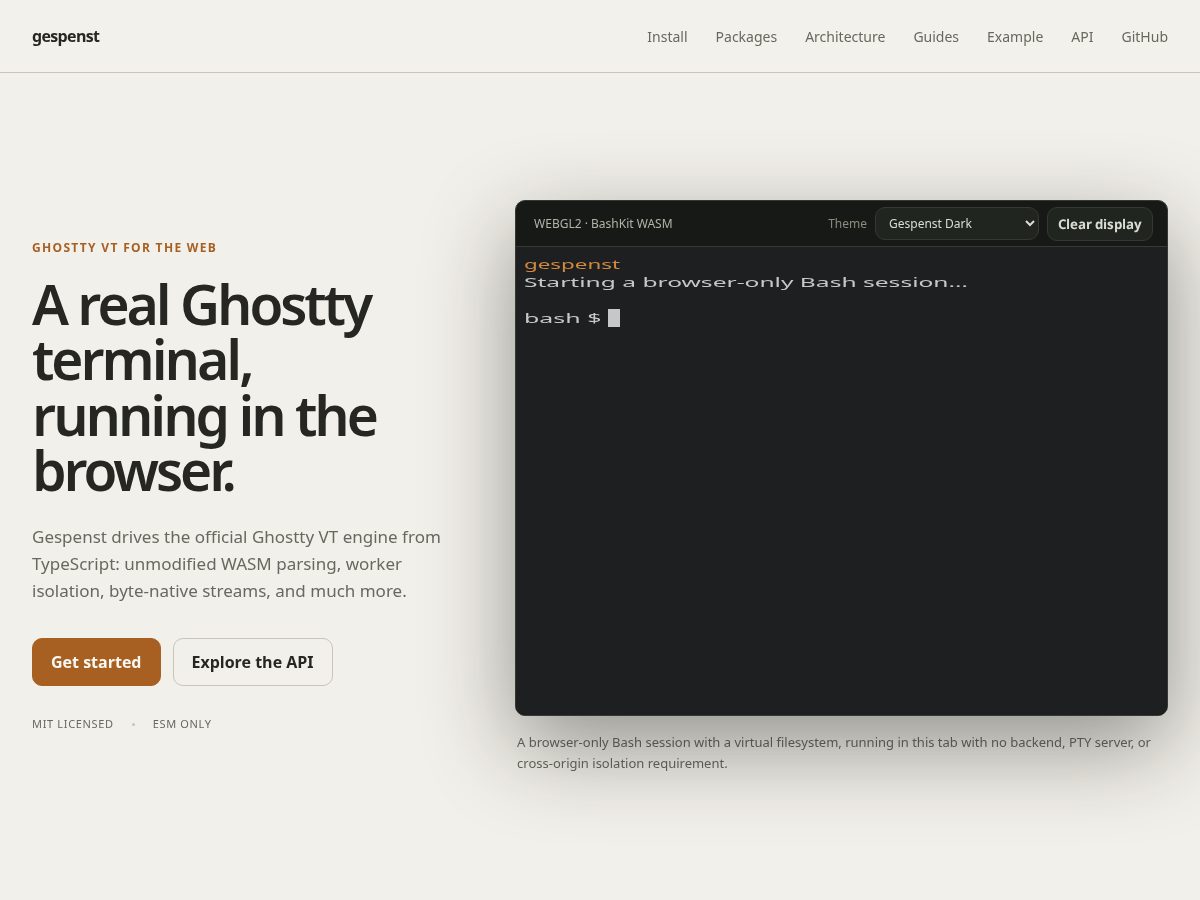Visit the GitHub link in header
This screenshot has width=1200, height=900.
tap(1144, 37)
